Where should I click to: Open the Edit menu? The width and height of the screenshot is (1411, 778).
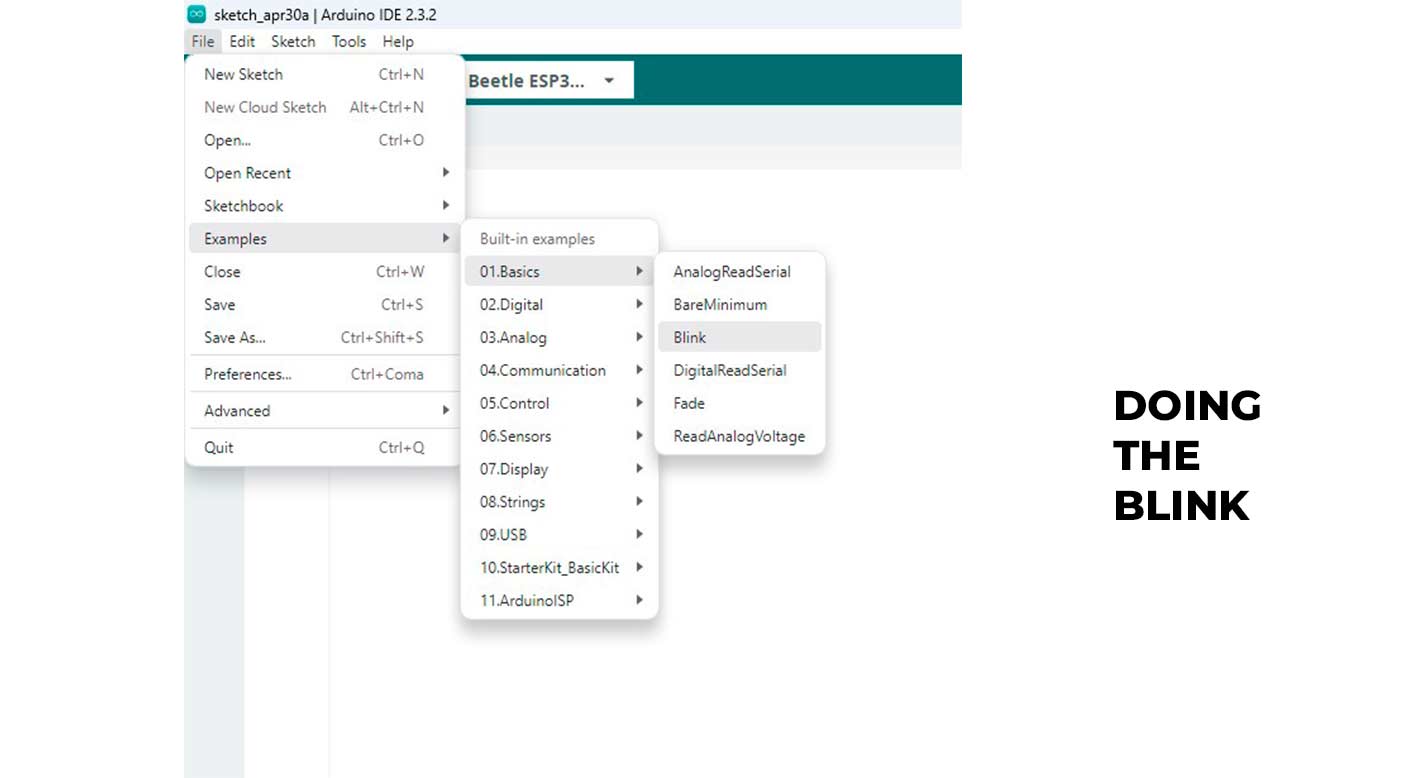242,41
